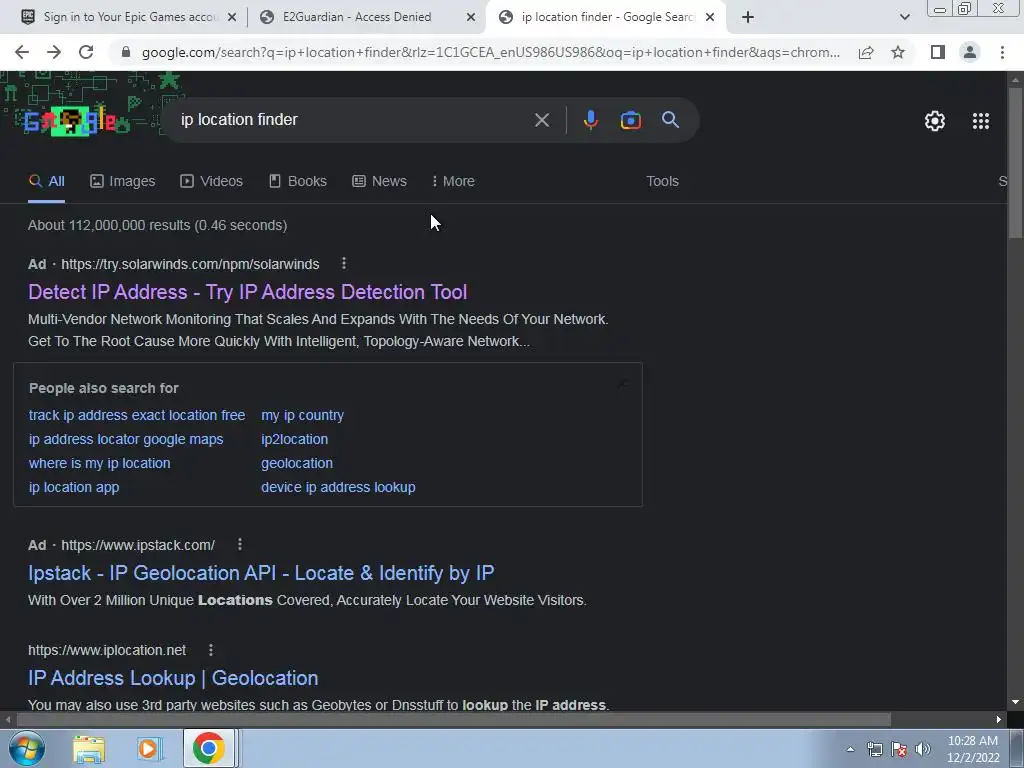Open the Windows Start menu
Viewport: 1024px width, 768px height.
(26, 748)
